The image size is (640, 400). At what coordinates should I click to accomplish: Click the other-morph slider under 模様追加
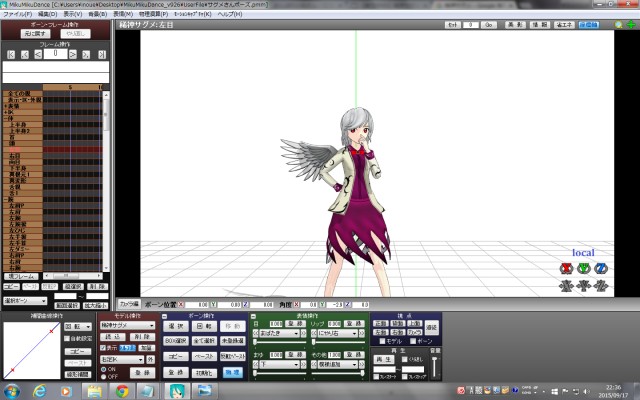point(338,373)
